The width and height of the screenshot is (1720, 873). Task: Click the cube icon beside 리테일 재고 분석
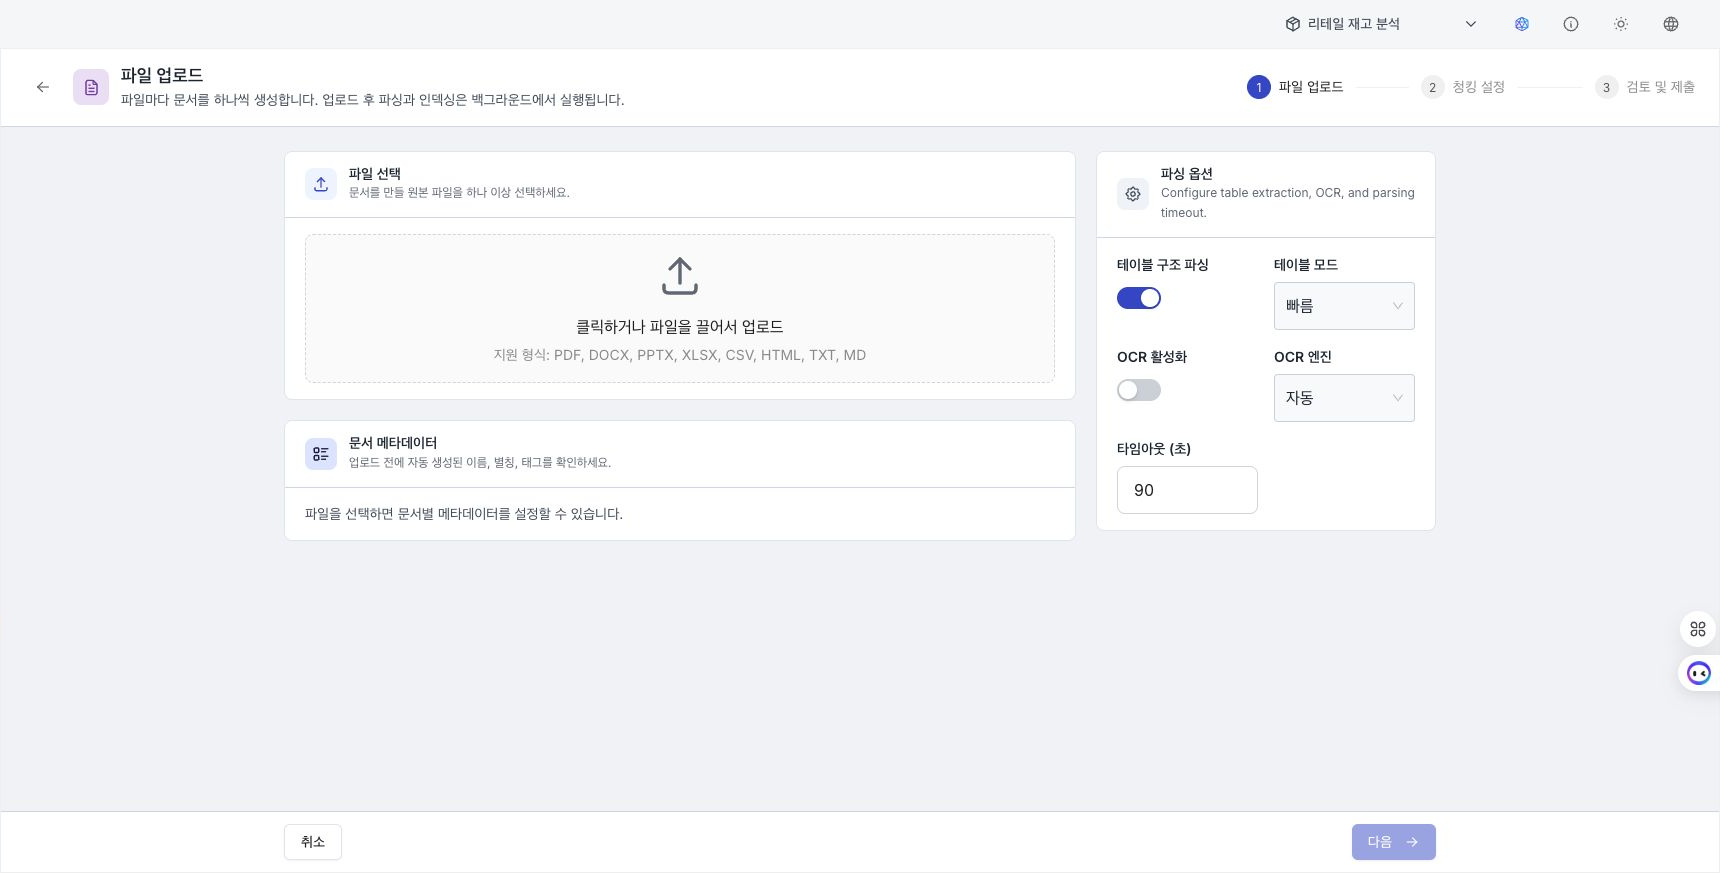click(x=1293, y=24)
